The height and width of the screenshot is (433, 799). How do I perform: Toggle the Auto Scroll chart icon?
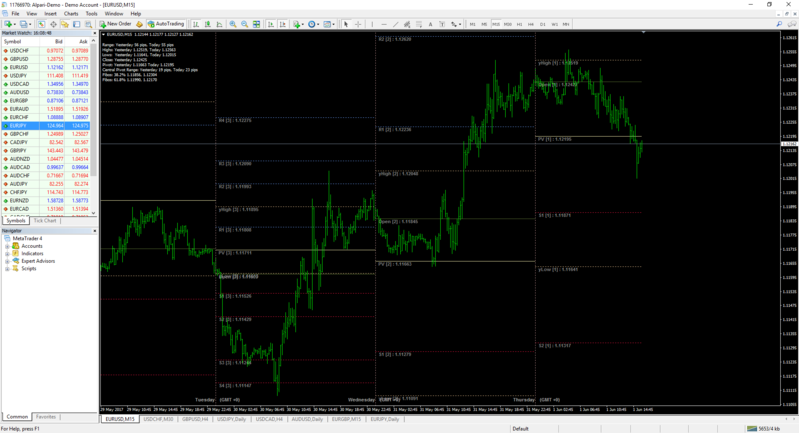point(271,24)
